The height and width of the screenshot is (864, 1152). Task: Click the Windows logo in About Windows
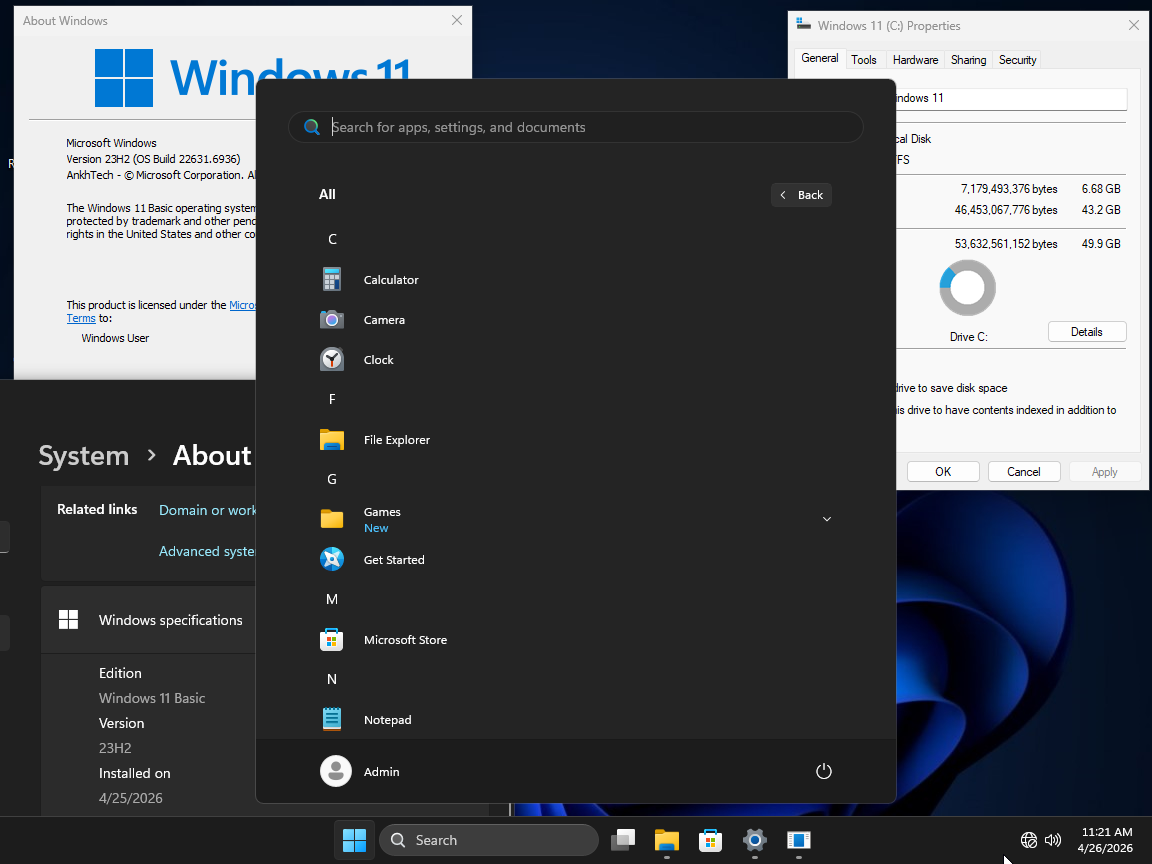point(124,78)
